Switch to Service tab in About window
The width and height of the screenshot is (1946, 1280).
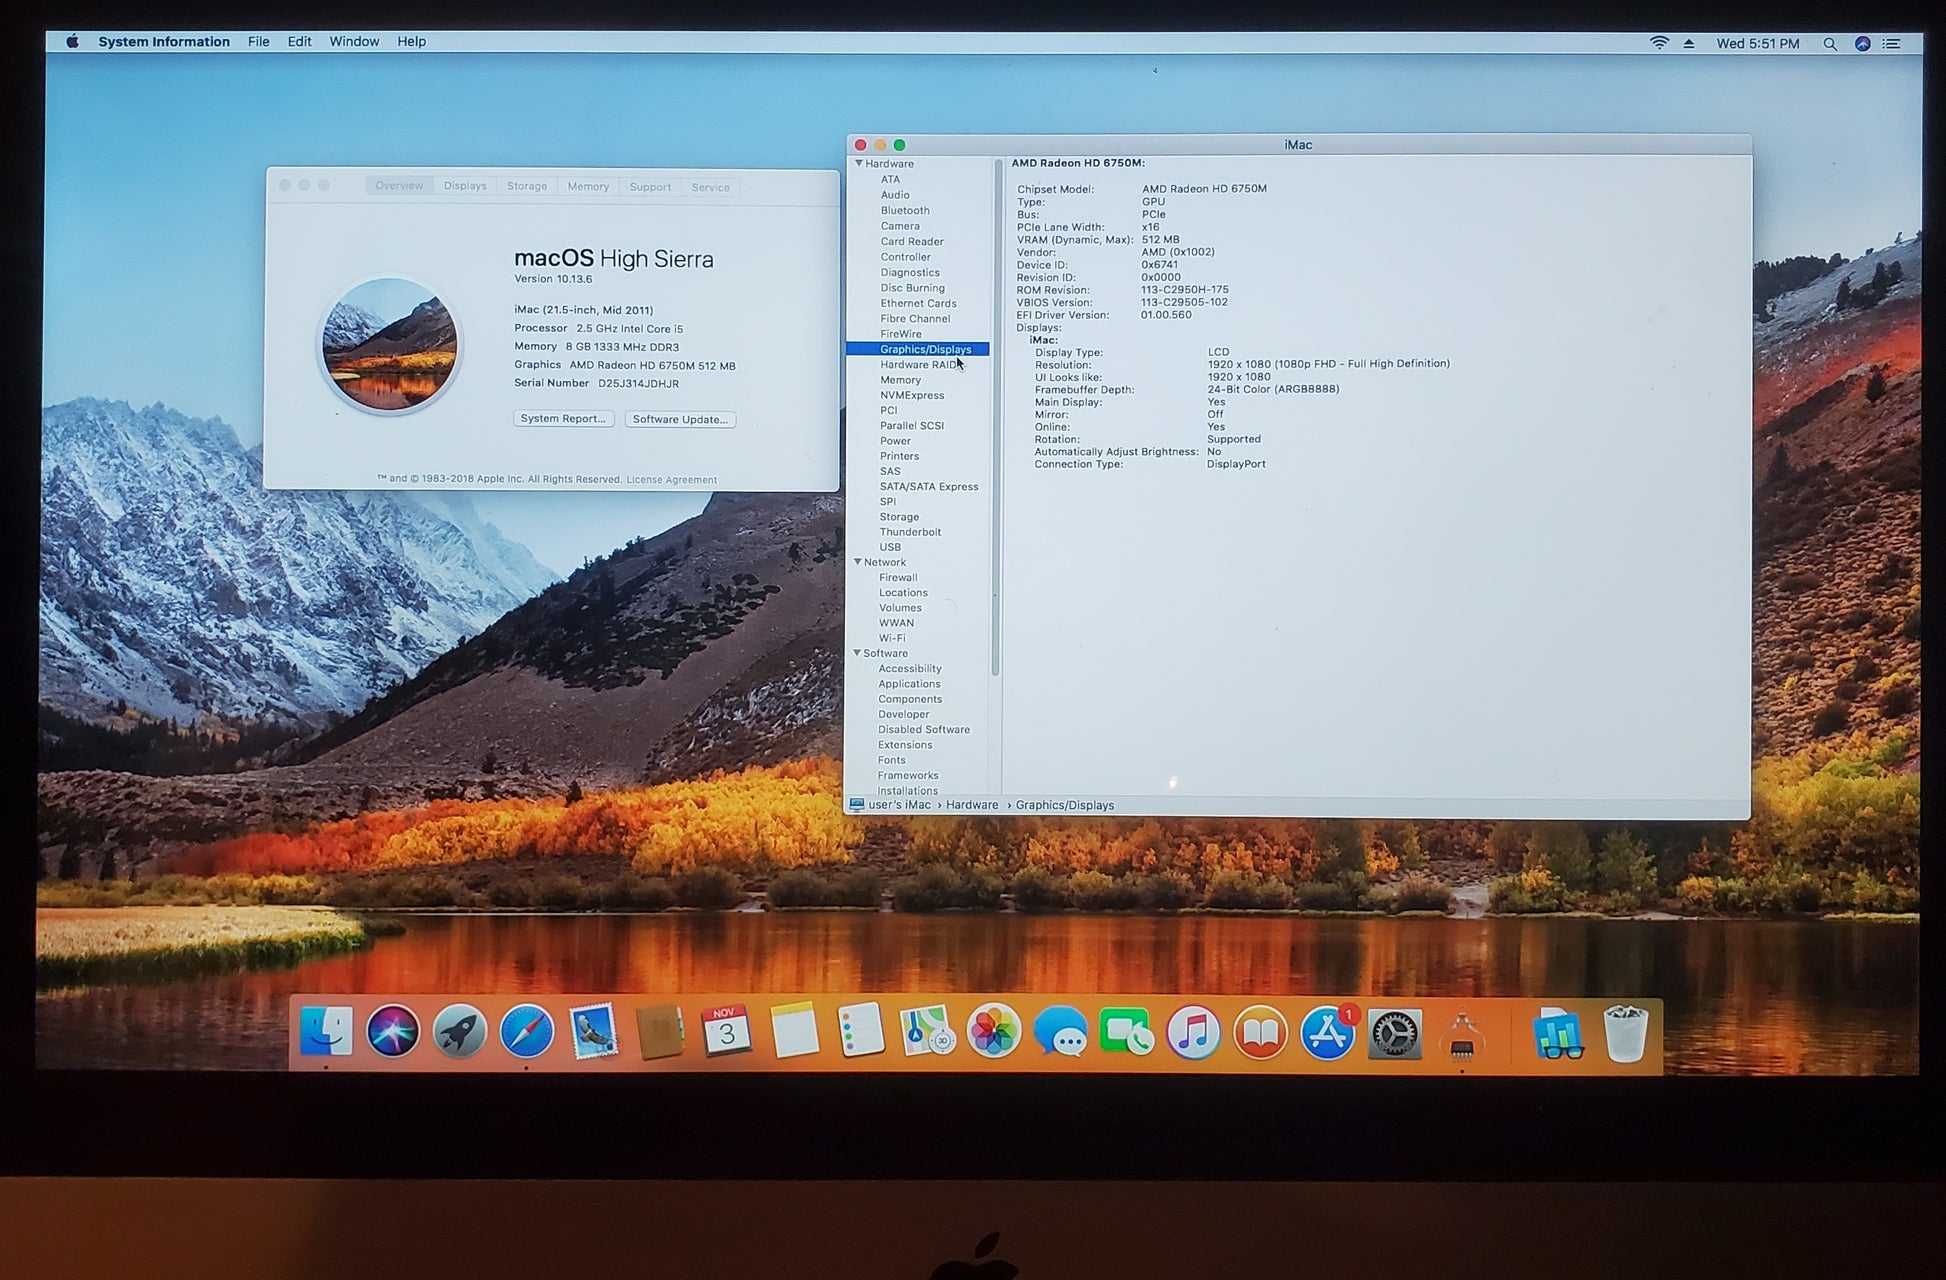[x=711, y=187]
